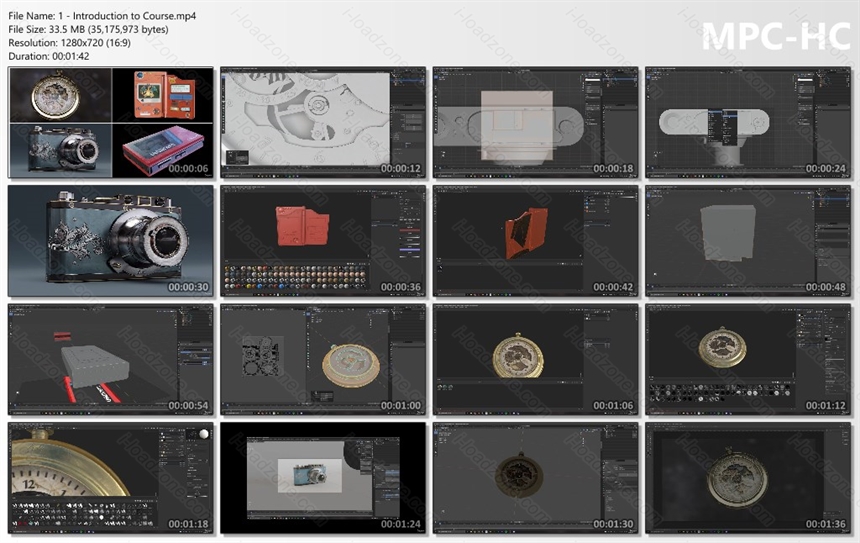Image resolution: width=860 pixels, height=543 pixels.
Task: Open the 00:01:18 clock face close-up thumbnail
Action: click(111, 478)
